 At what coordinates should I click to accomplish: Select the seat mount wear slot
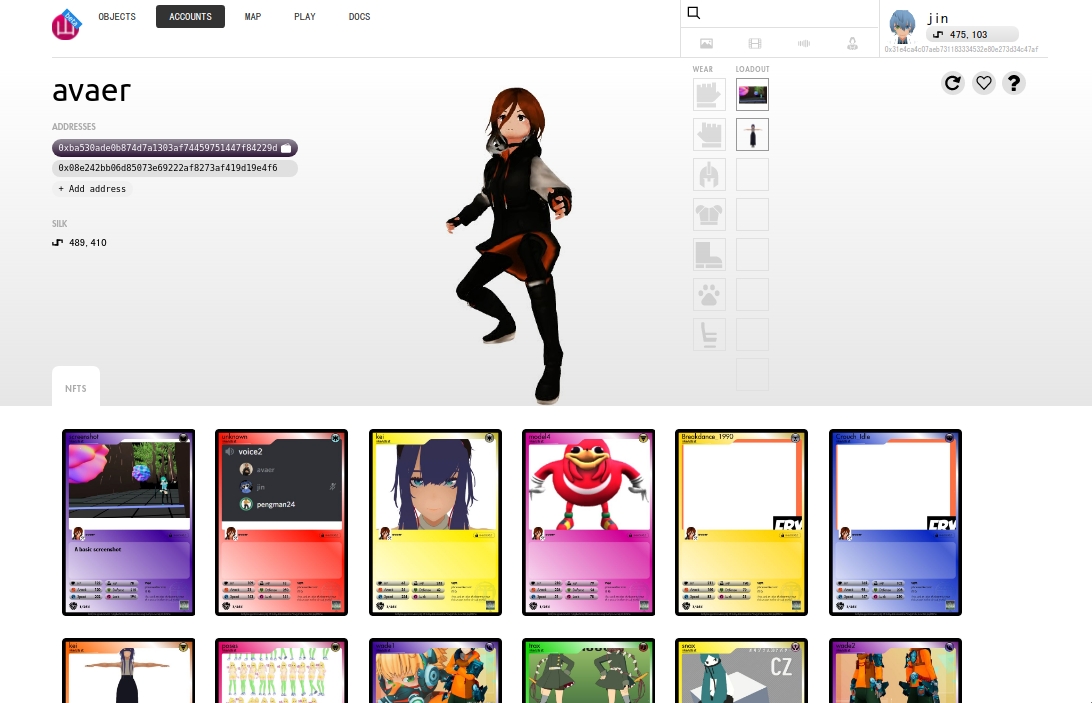709,334
